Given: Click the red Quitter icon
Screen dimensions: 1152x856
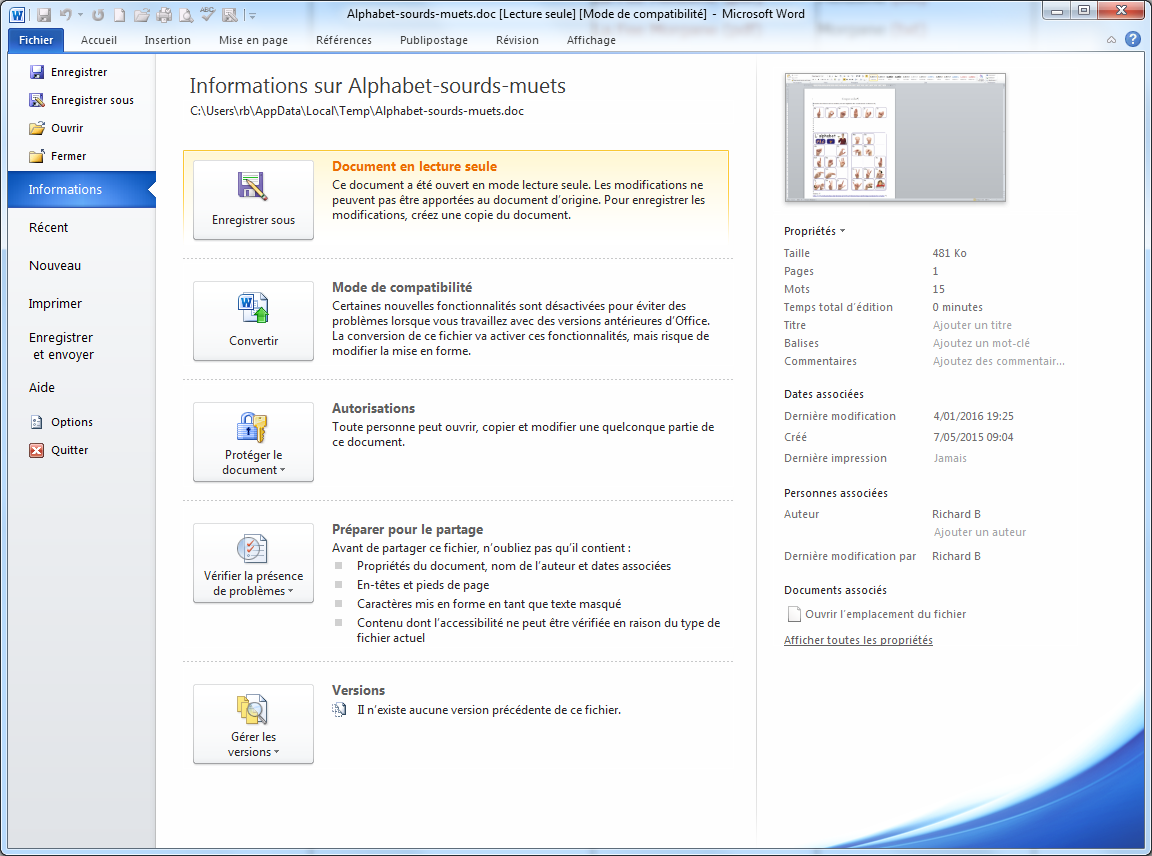Looking at the screenshot, I should 37,450.
